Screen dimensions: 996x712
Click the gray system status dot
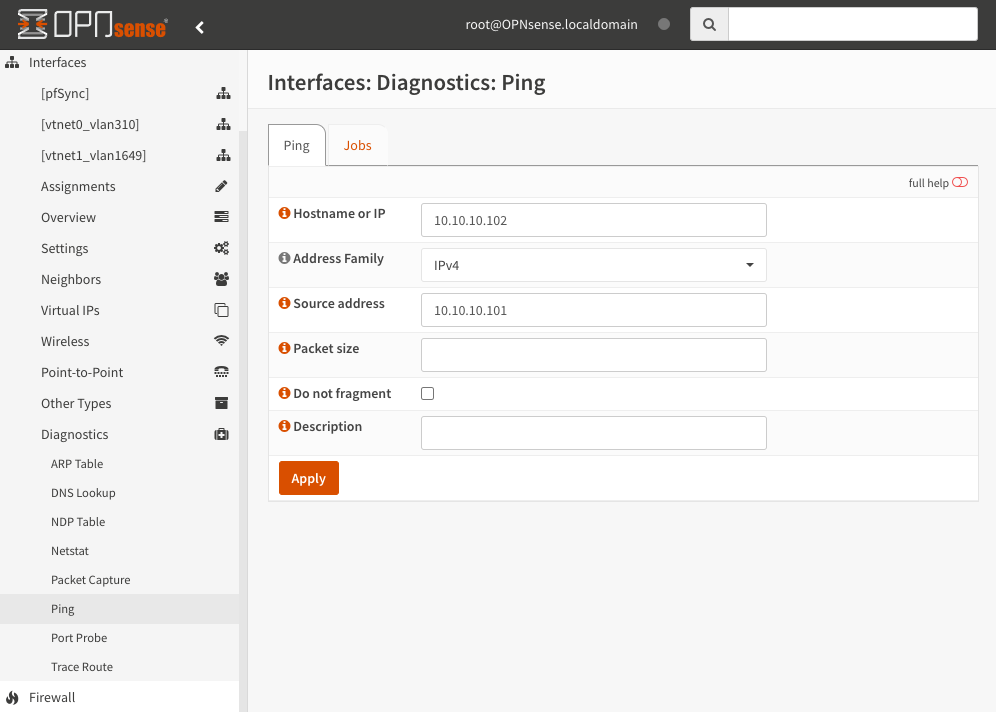pyautogui.click(x=664, y=24)
